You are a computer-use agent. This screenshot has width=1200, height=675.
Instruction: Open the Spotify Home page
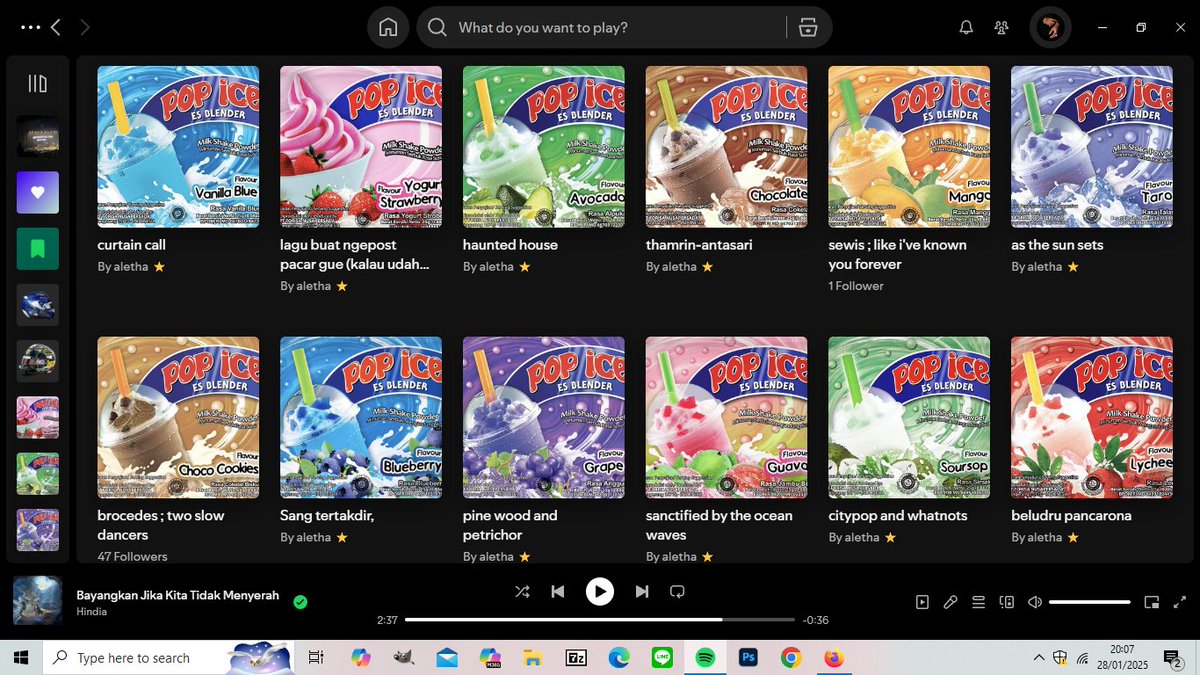(388, 28)
